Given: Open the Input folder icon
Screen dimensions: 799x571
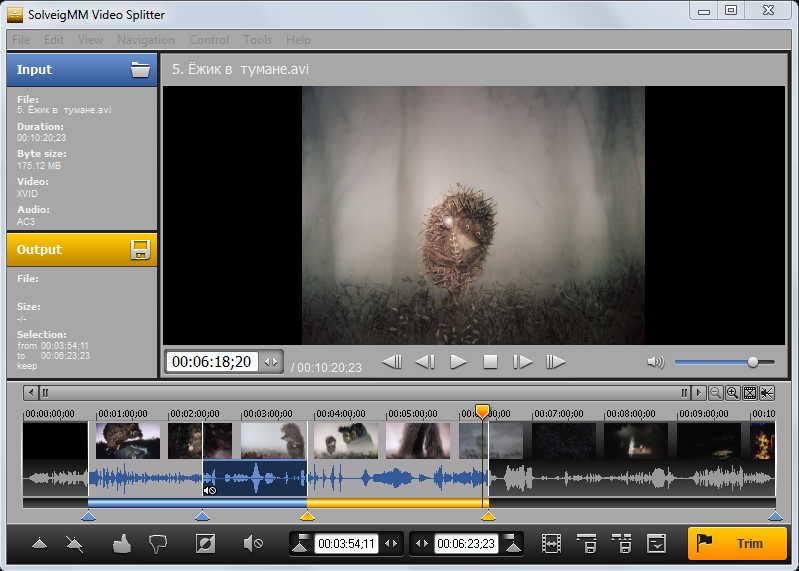Looking at the screenshot, I should click(x=140, y=70).
